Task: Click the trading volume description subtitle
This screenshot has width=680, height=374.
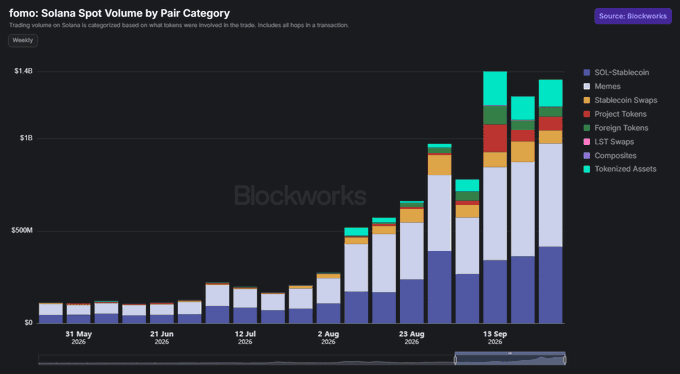Action: 179,25
